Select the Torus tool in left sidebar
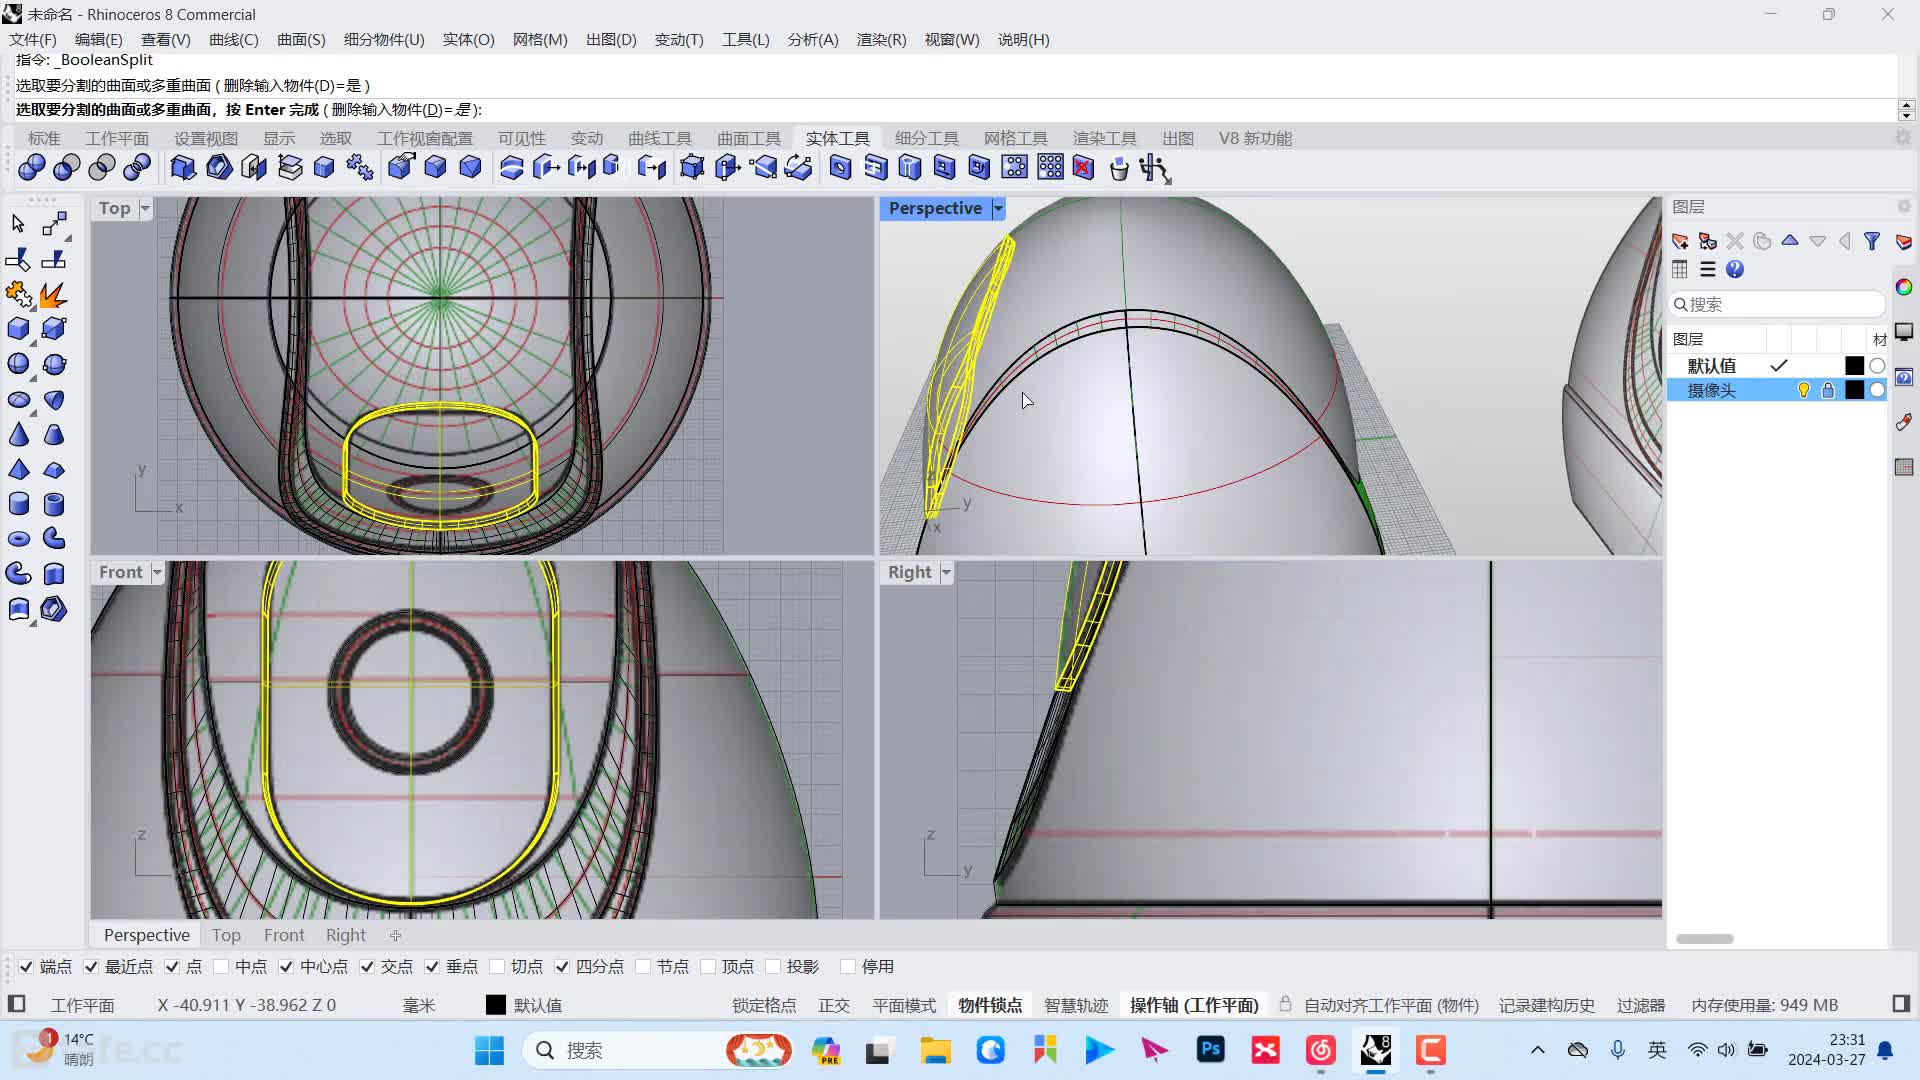Viewport: 1920px width, 1080px height. [19, 539]
